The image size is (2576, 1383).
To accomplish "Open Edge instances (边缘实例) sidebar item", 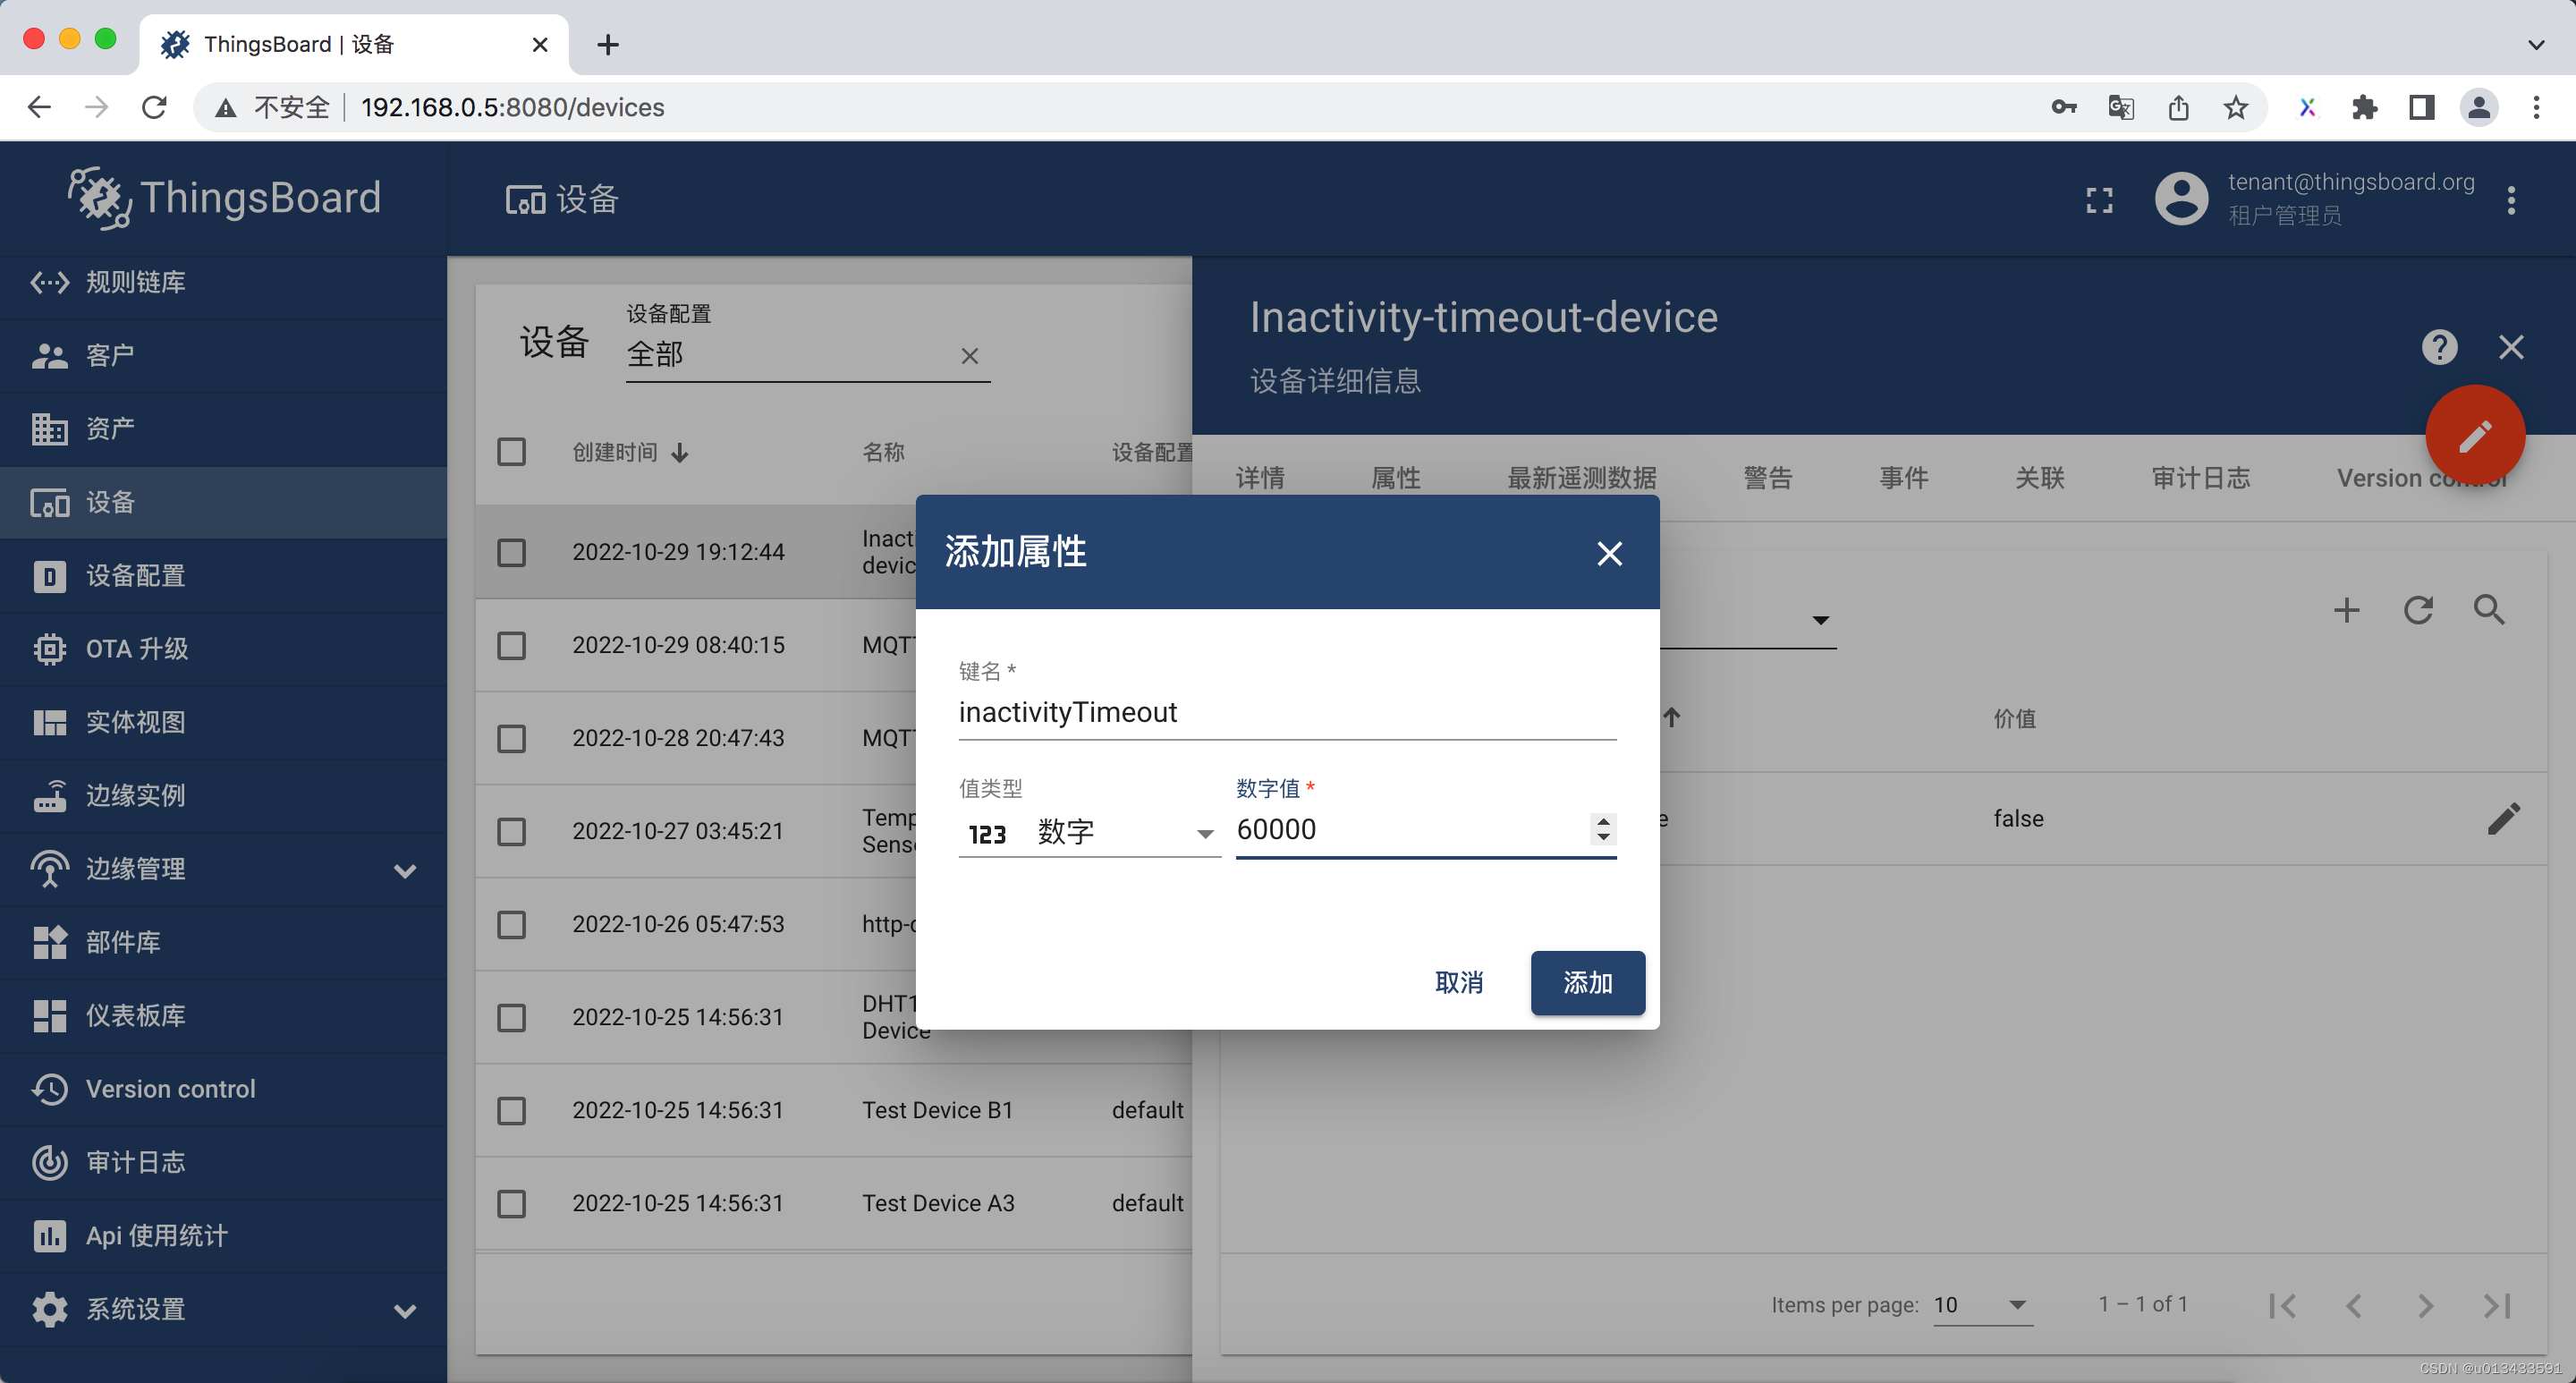I will click(223, 795).
